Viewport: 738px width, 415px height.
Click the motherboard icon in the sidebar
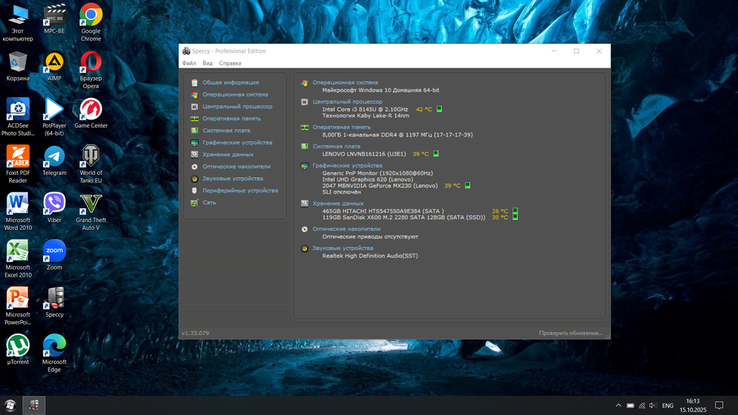tap(194, 130)
